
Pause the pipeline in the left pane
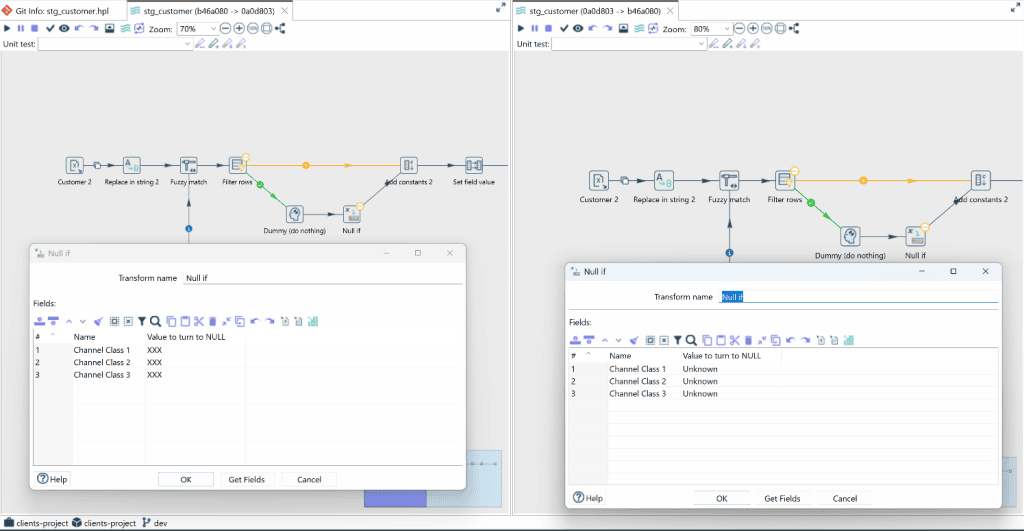21,28
